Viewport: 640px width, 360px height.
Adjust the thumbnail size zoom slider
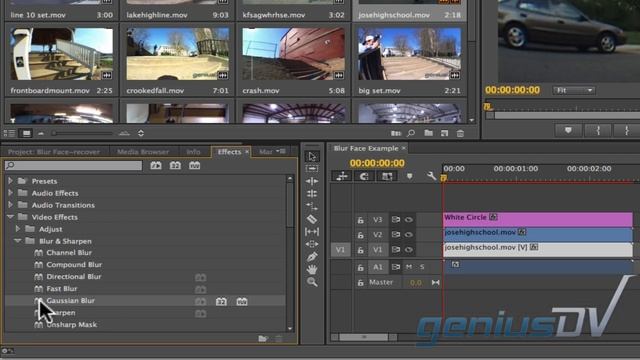pyautogui.click(x=82, y=133)
